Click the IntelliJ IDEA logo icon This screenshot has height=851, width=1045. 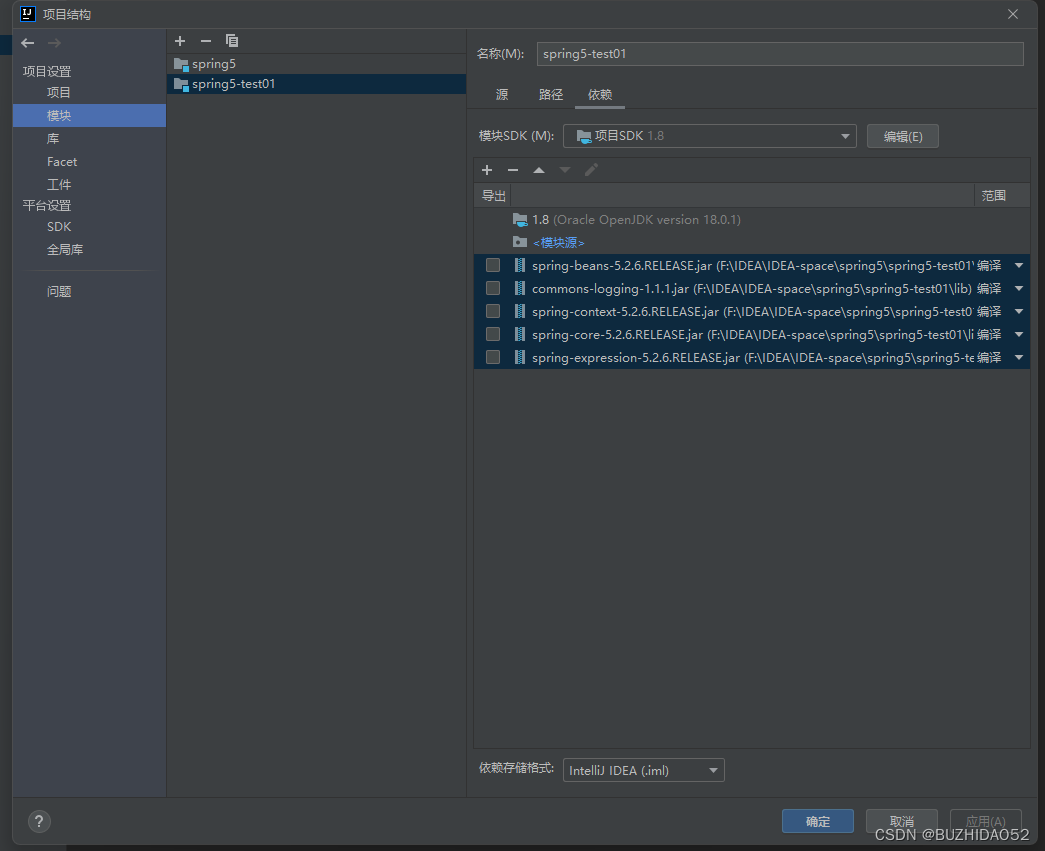coord(27,14)
